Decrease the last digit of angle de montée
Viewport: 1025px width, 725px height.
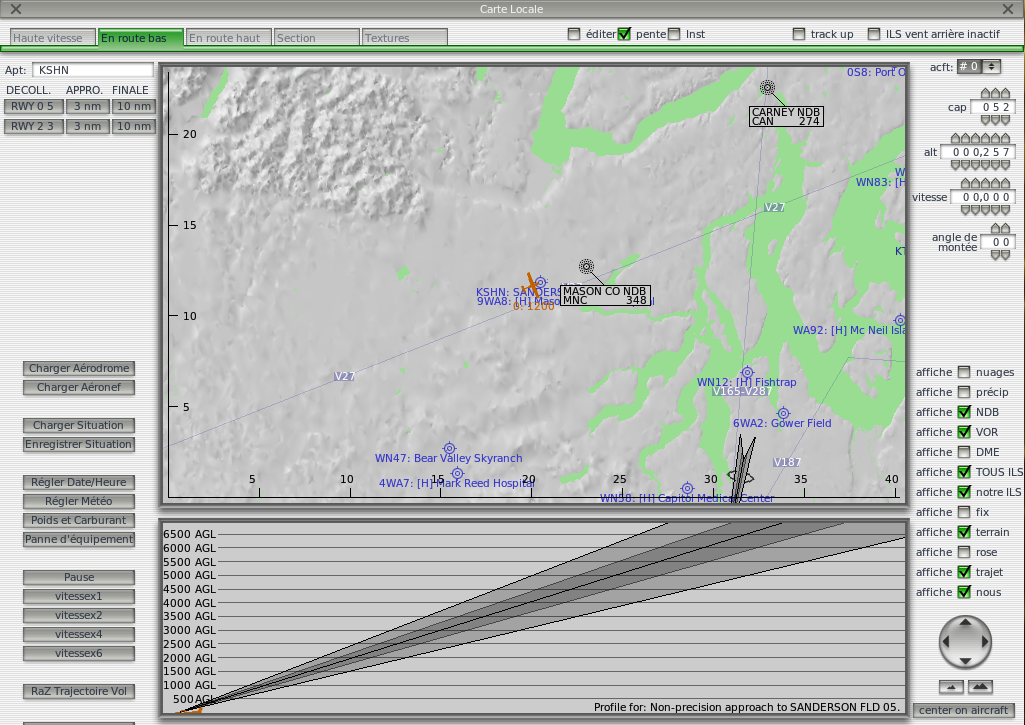1005,255
